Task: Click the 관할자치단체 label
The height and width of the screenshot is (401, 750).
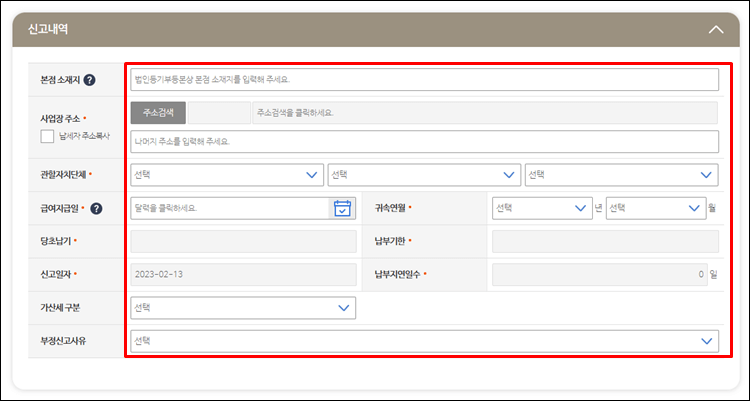Action: click(x=63, y=175)
